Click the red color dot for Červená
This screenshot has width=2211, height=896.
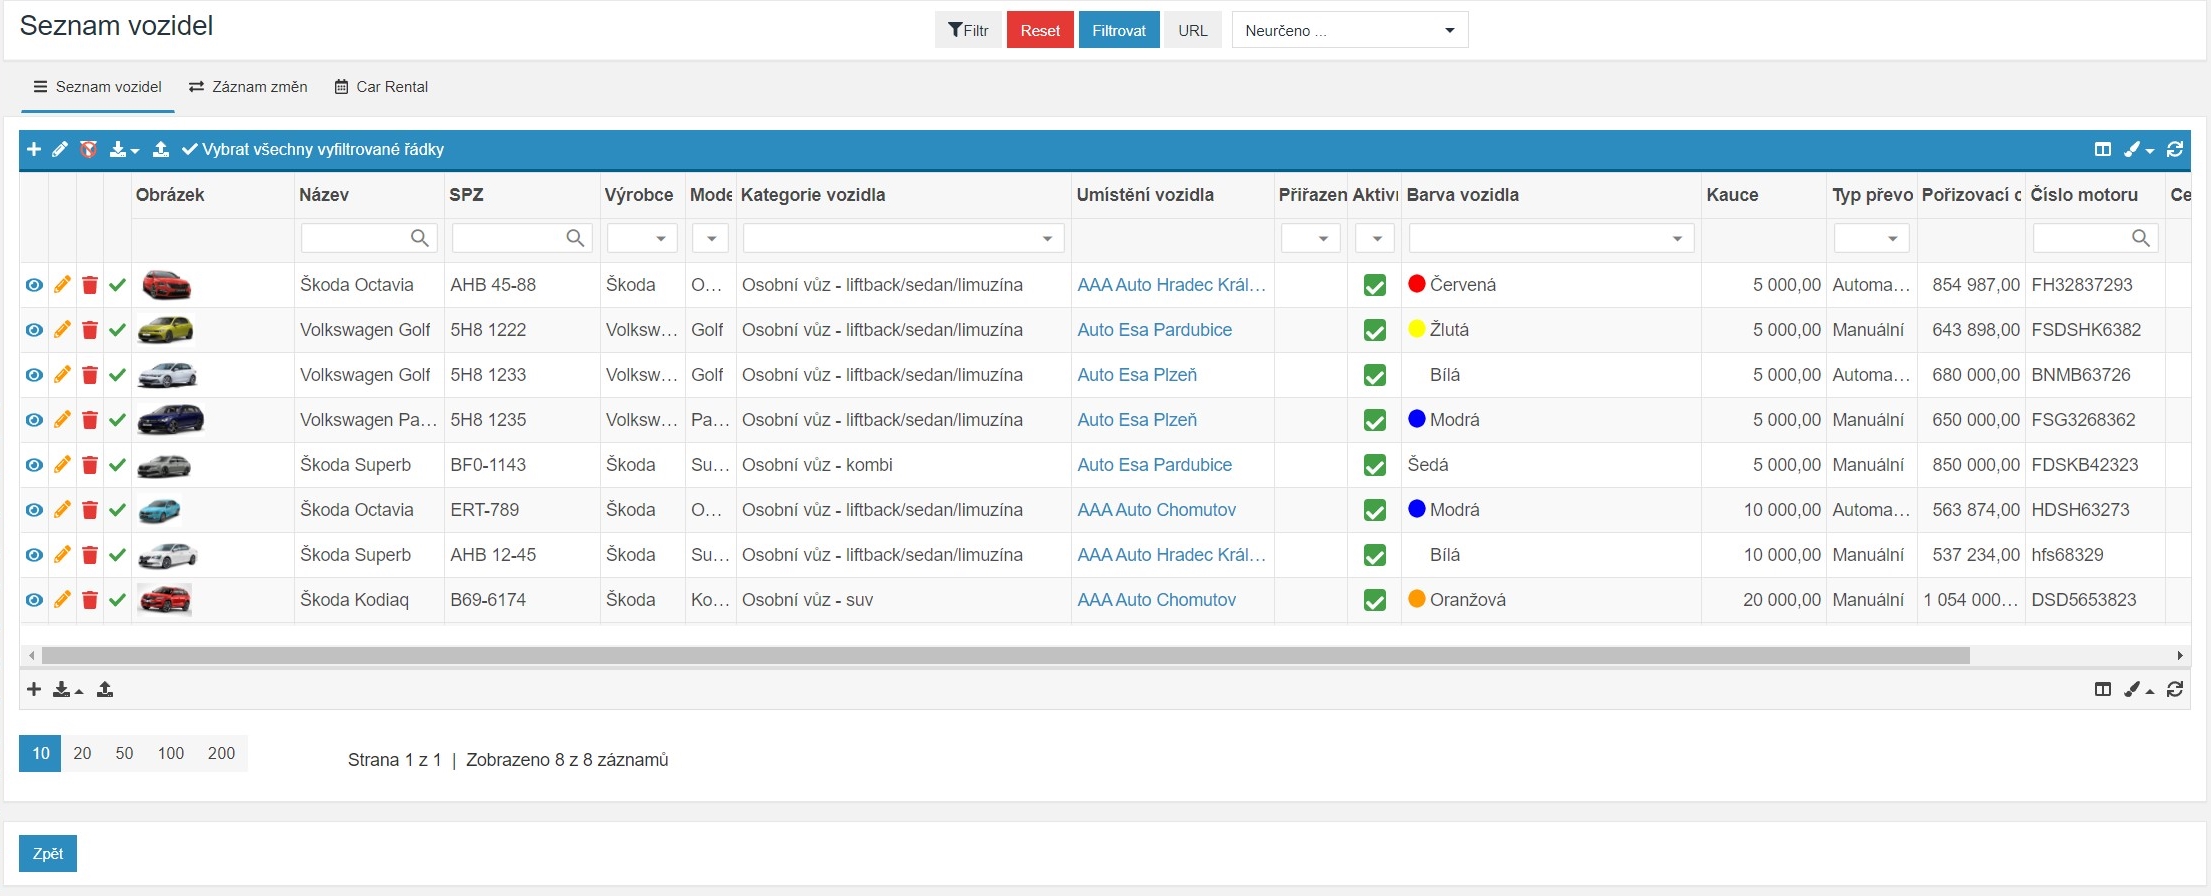coord(1416,284)
